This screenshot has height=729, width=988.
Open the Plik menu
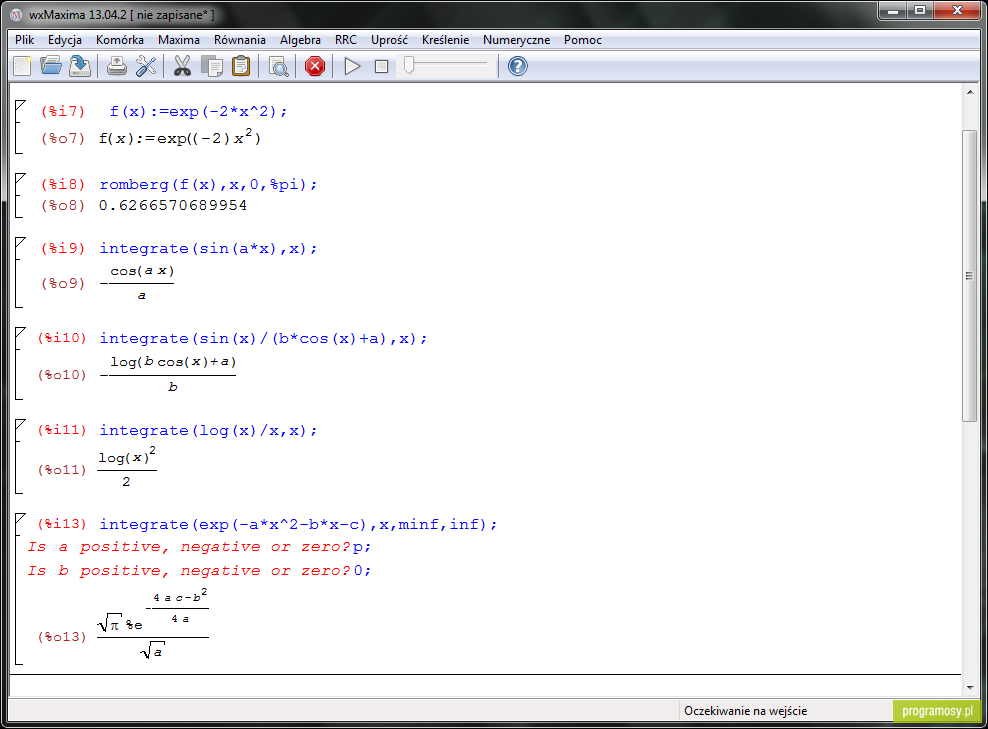(x=25, y=40)
